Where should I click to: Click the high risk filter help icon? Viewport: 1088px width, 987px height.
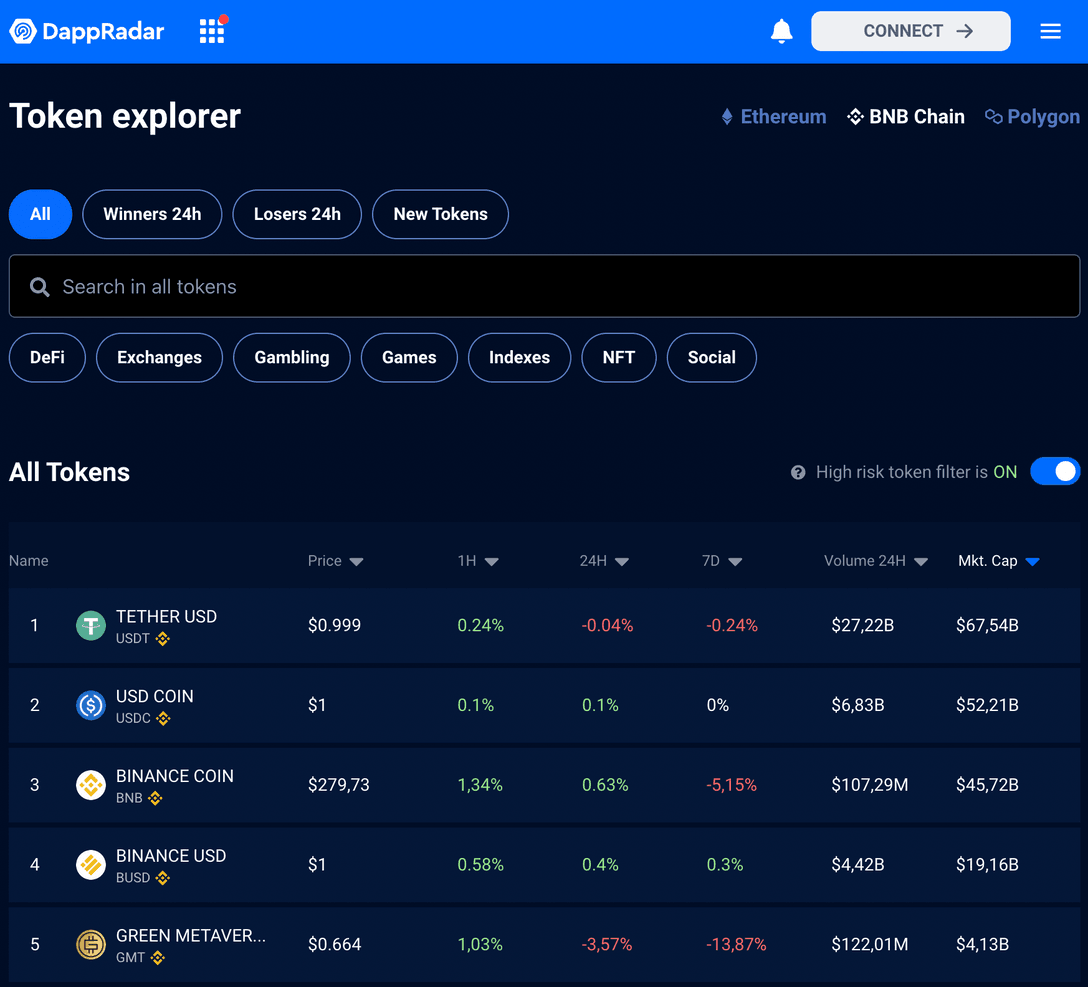point(797,471)
